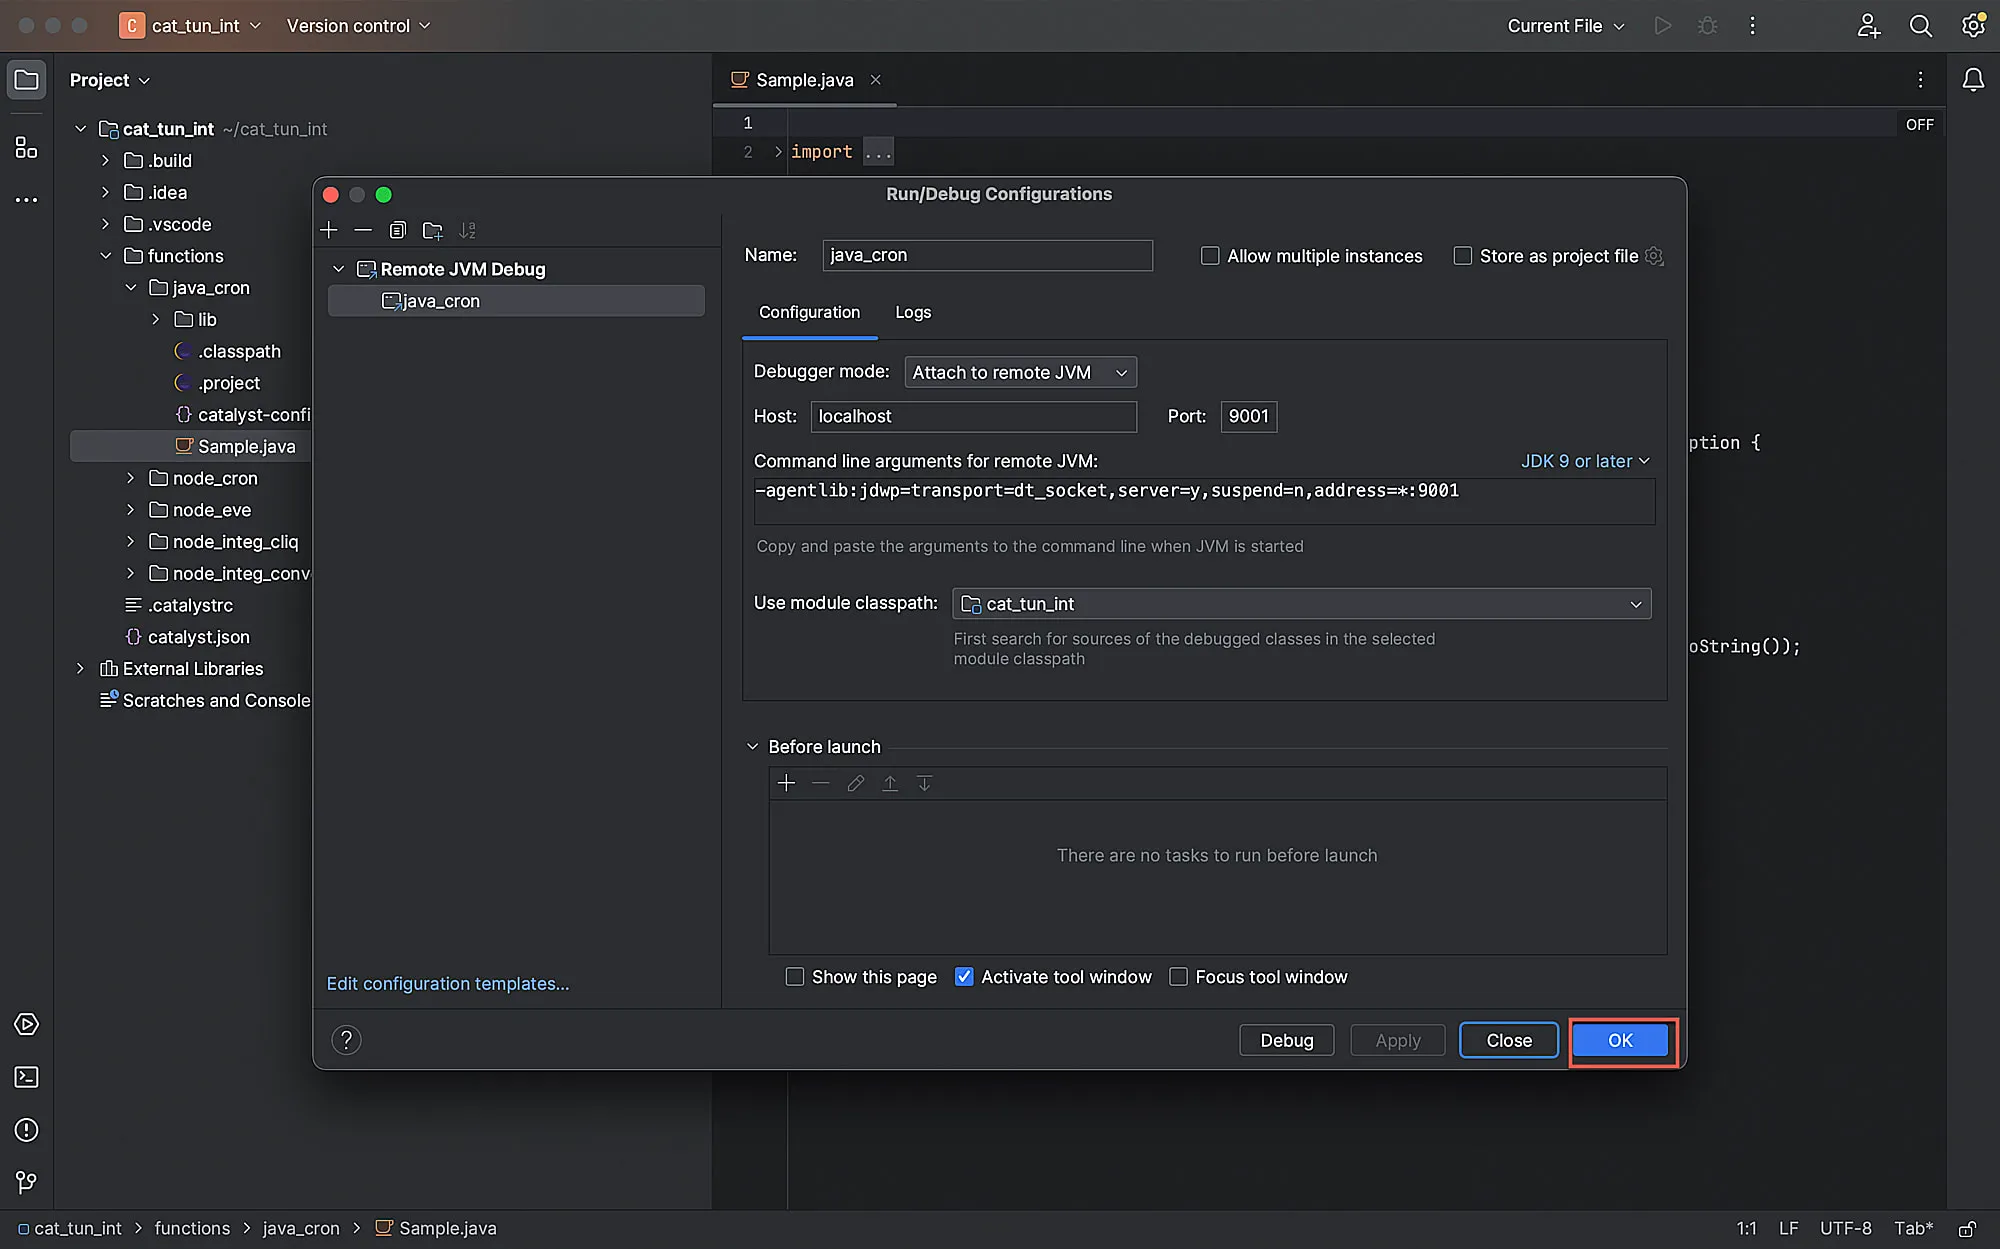Open Terminal tool window icon
This screenshot has height=1249, width=2000.
pyautogui.click(x=26, y=1077)
